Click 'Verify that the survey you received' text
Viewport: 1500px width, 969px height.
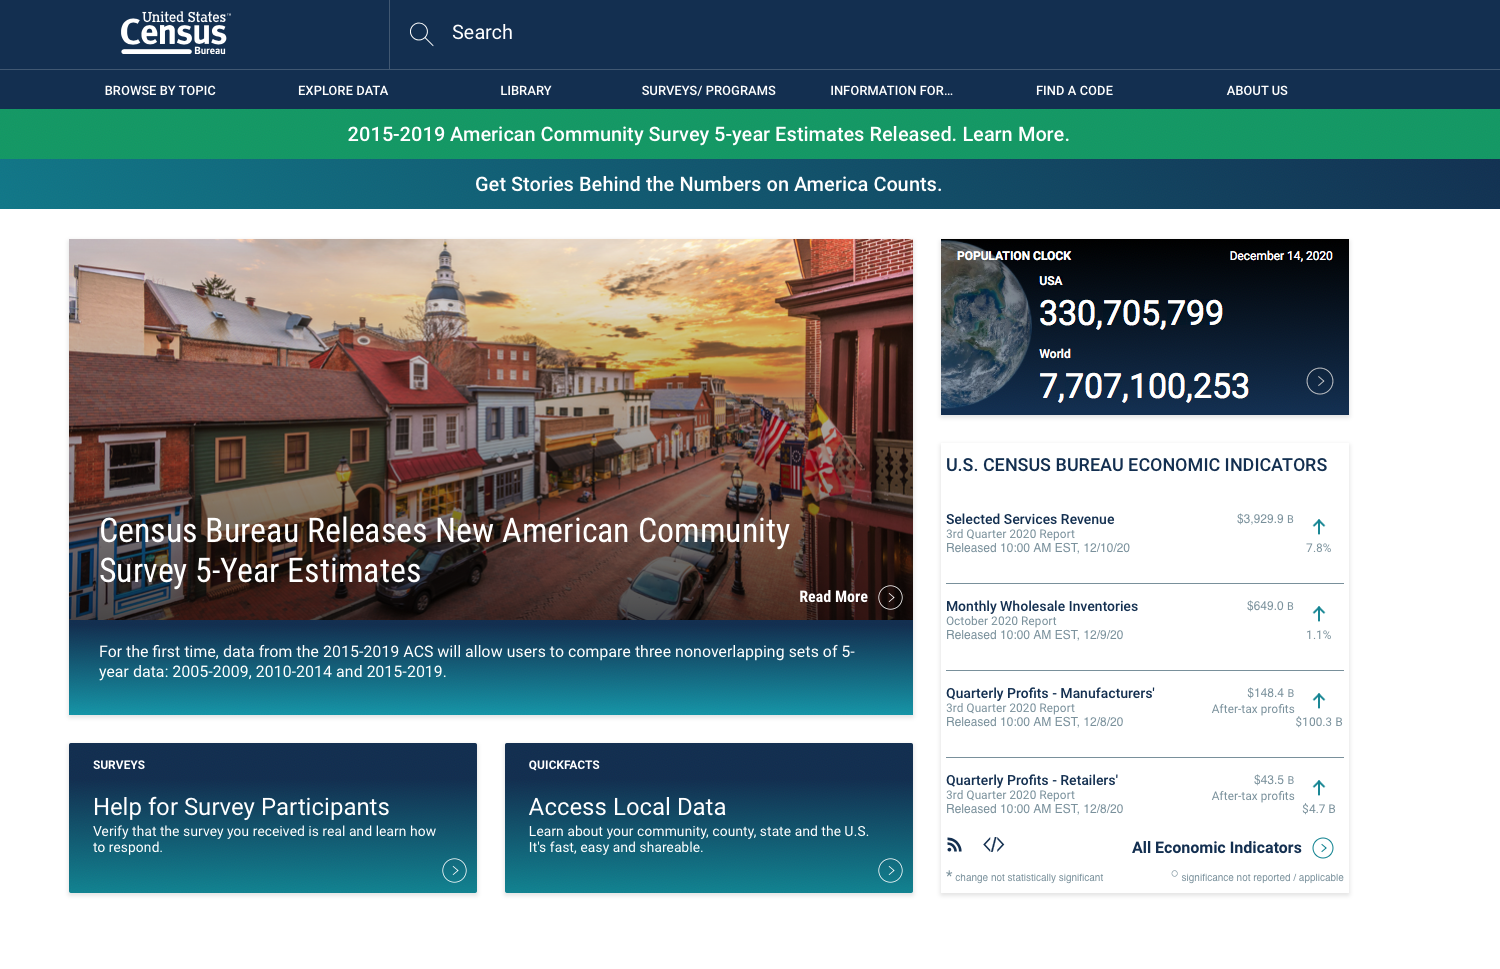(x=264, y=839)
